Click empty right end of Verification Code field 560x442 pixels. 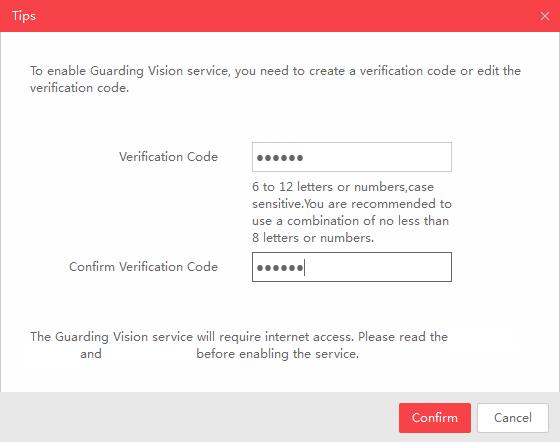pos(411,157)
